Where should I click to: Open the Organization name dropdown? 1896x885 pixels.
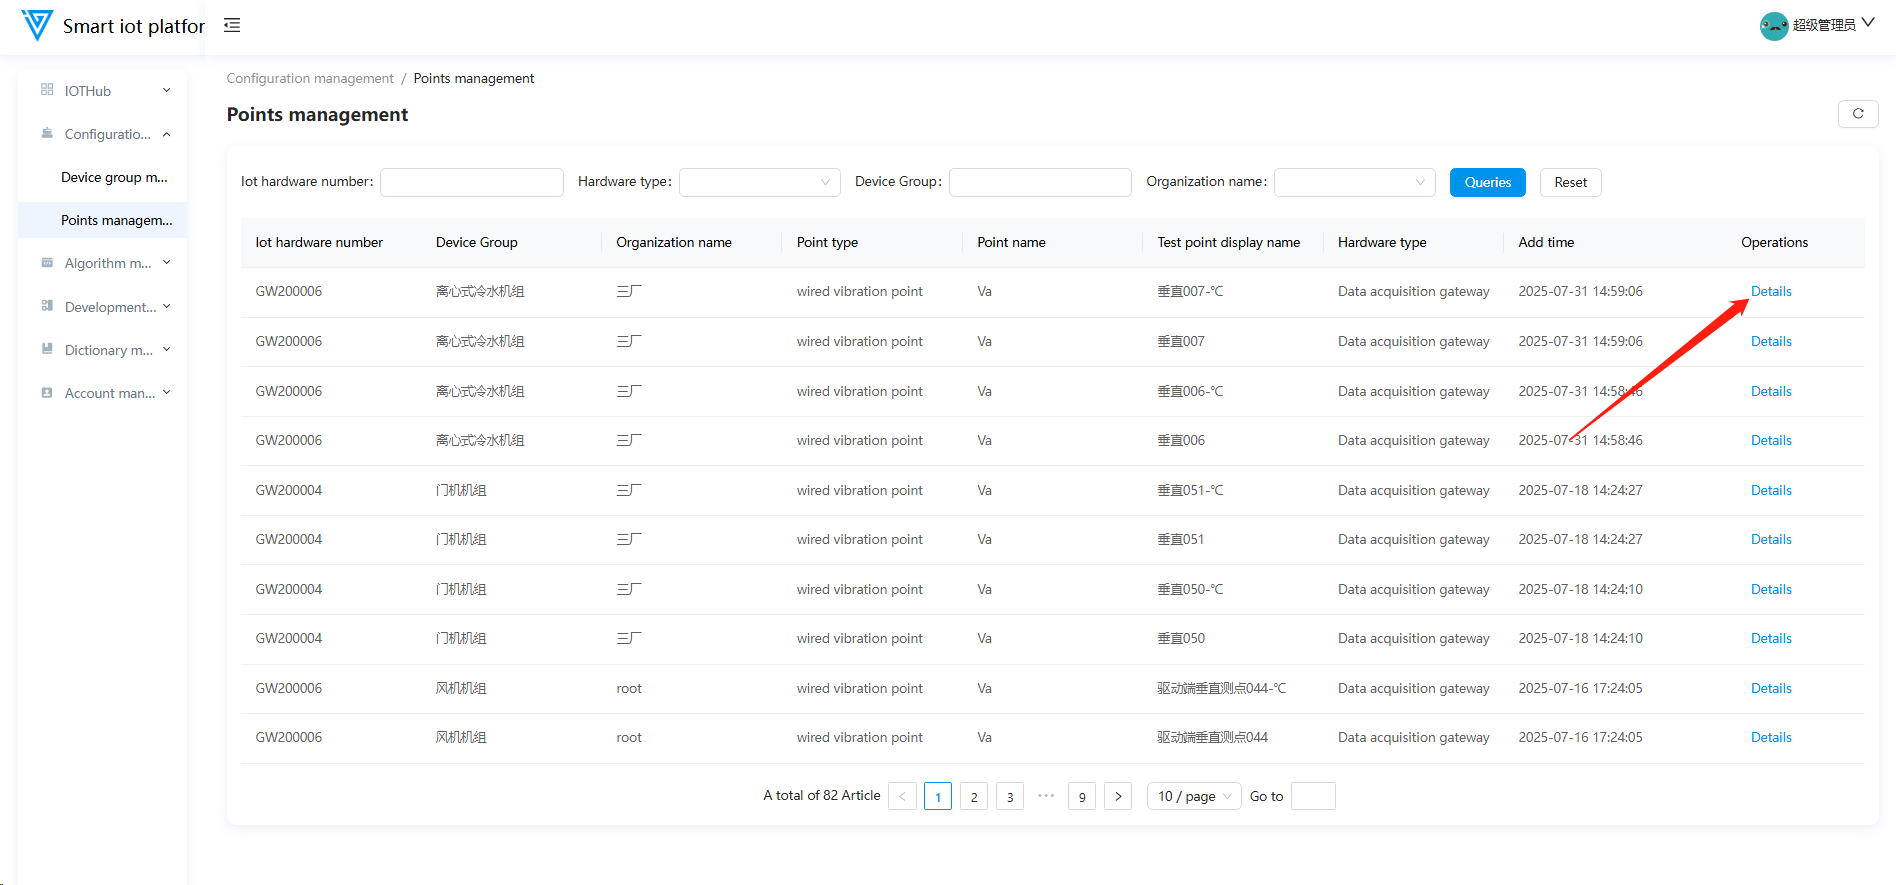pos(1354,182)
